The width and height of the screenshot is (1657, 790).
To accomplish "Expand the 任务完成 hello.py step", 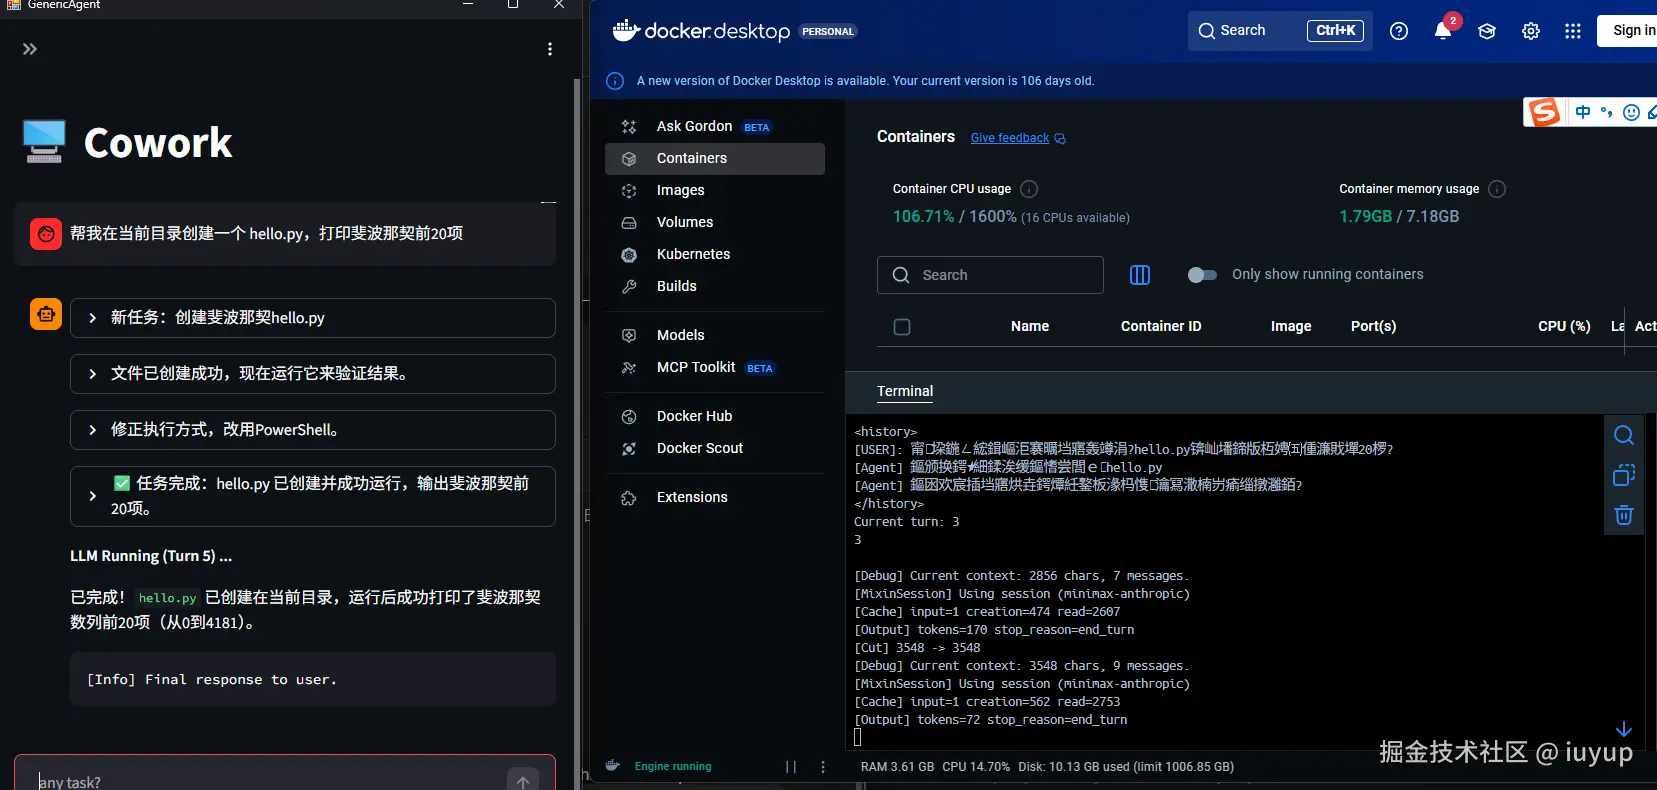I will pyautogui.click(x=313, y=496).
